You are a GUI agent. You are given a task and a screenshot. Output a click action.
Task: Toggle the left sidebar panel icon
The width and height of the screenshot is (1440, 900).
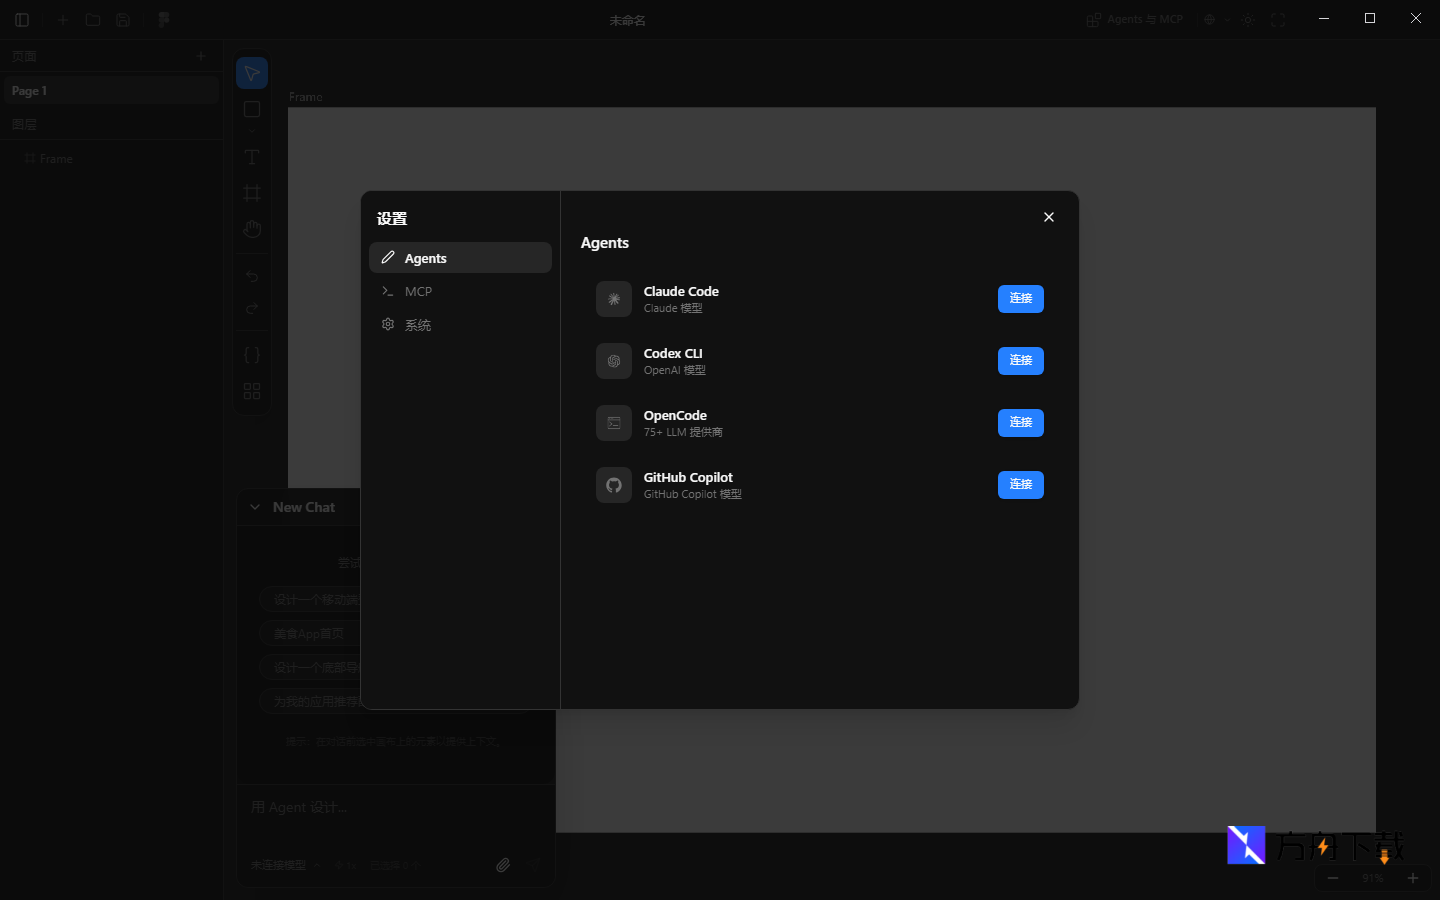point(22,20)
